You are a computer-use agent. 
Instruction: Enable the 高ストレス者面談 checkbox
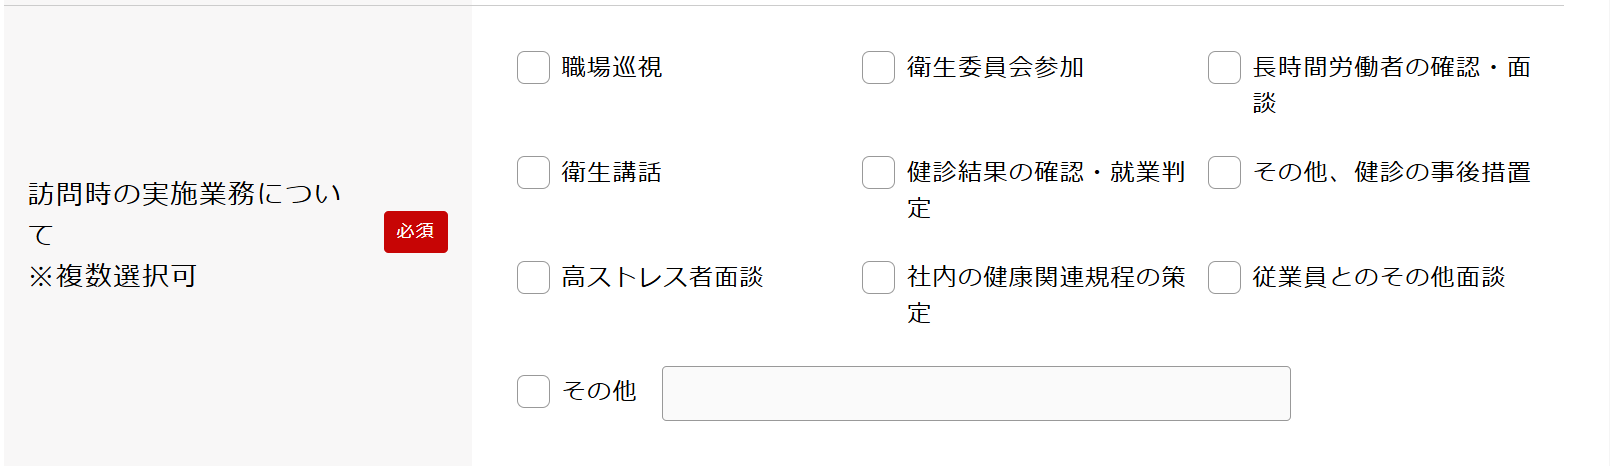click(533, 278)
